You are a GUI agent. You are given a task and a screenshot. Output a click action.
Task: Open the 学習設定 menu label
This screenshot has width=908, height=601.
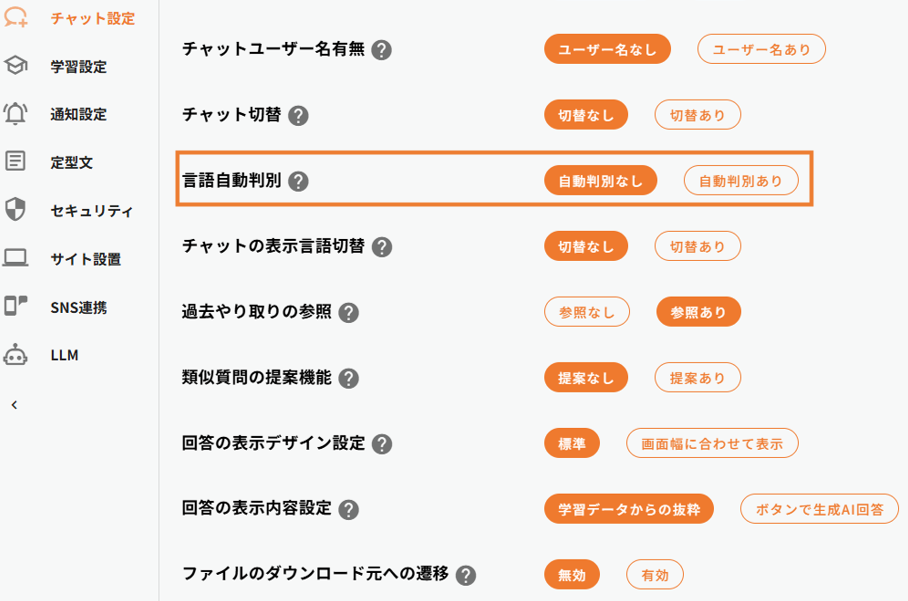78,67
